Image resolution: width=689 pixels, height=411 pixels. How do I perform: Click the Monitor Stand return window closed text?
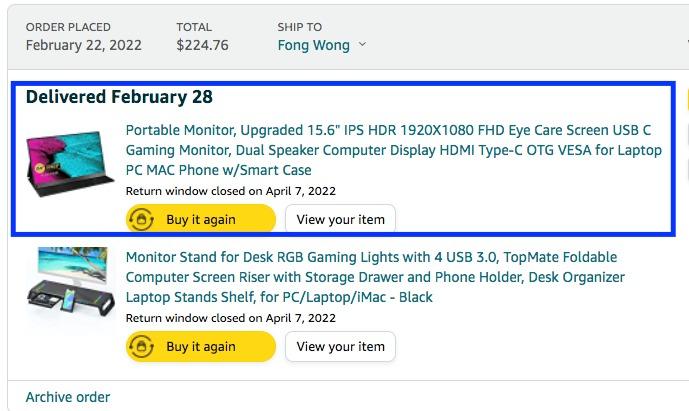tap(231, 318)
